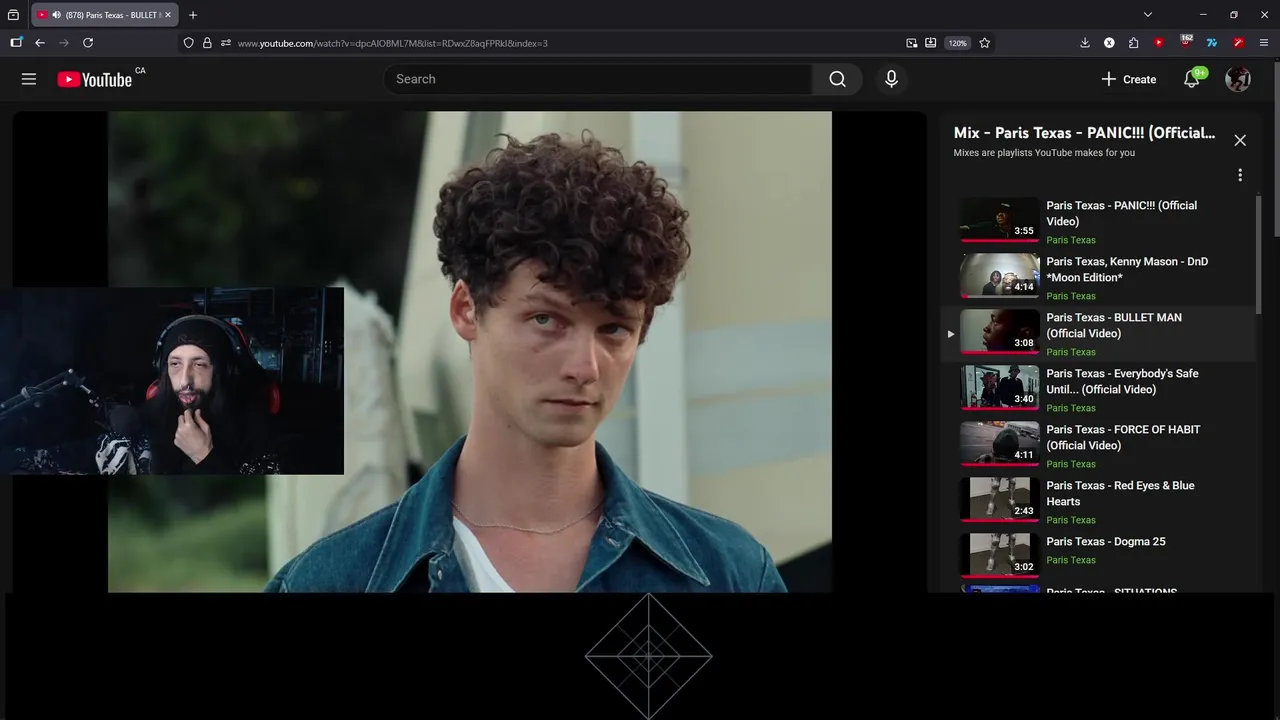Focus the YouTube Search field
This screenshot has width=1280, height=720.
(x=598, y=79)
